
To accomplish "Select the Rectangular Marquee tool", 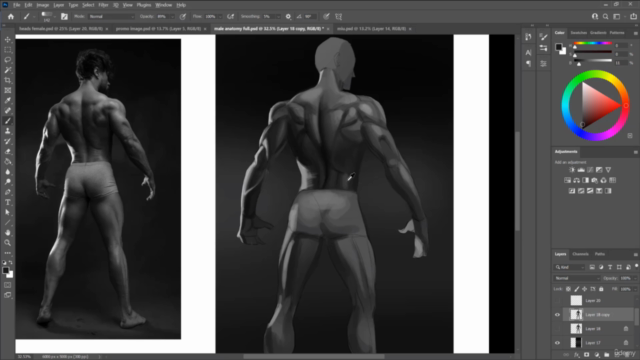I will [8, 50].
